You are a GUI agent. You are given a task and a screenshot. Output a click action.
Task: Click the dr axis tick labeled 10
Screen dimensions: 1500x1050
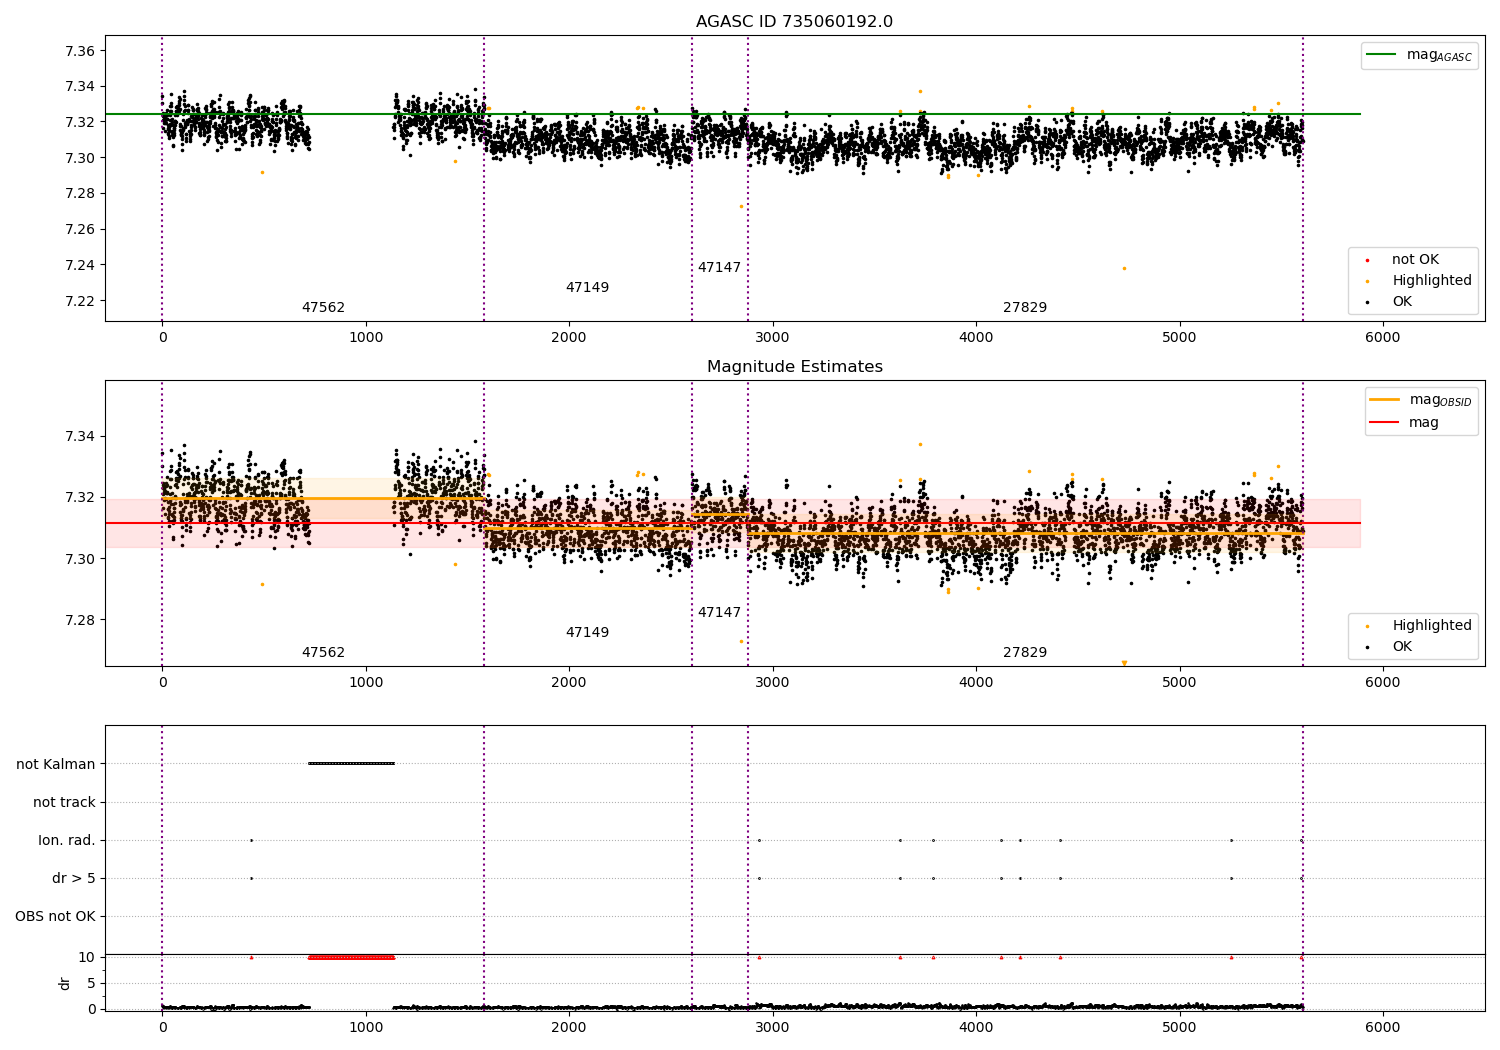pyautogui.click(x=87, y=957)
